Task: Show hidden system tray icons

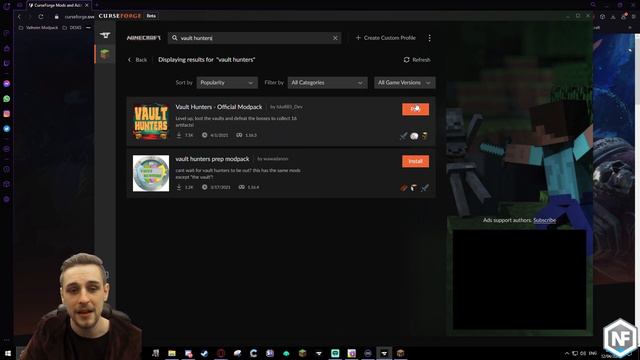Action: pos(567,353)
